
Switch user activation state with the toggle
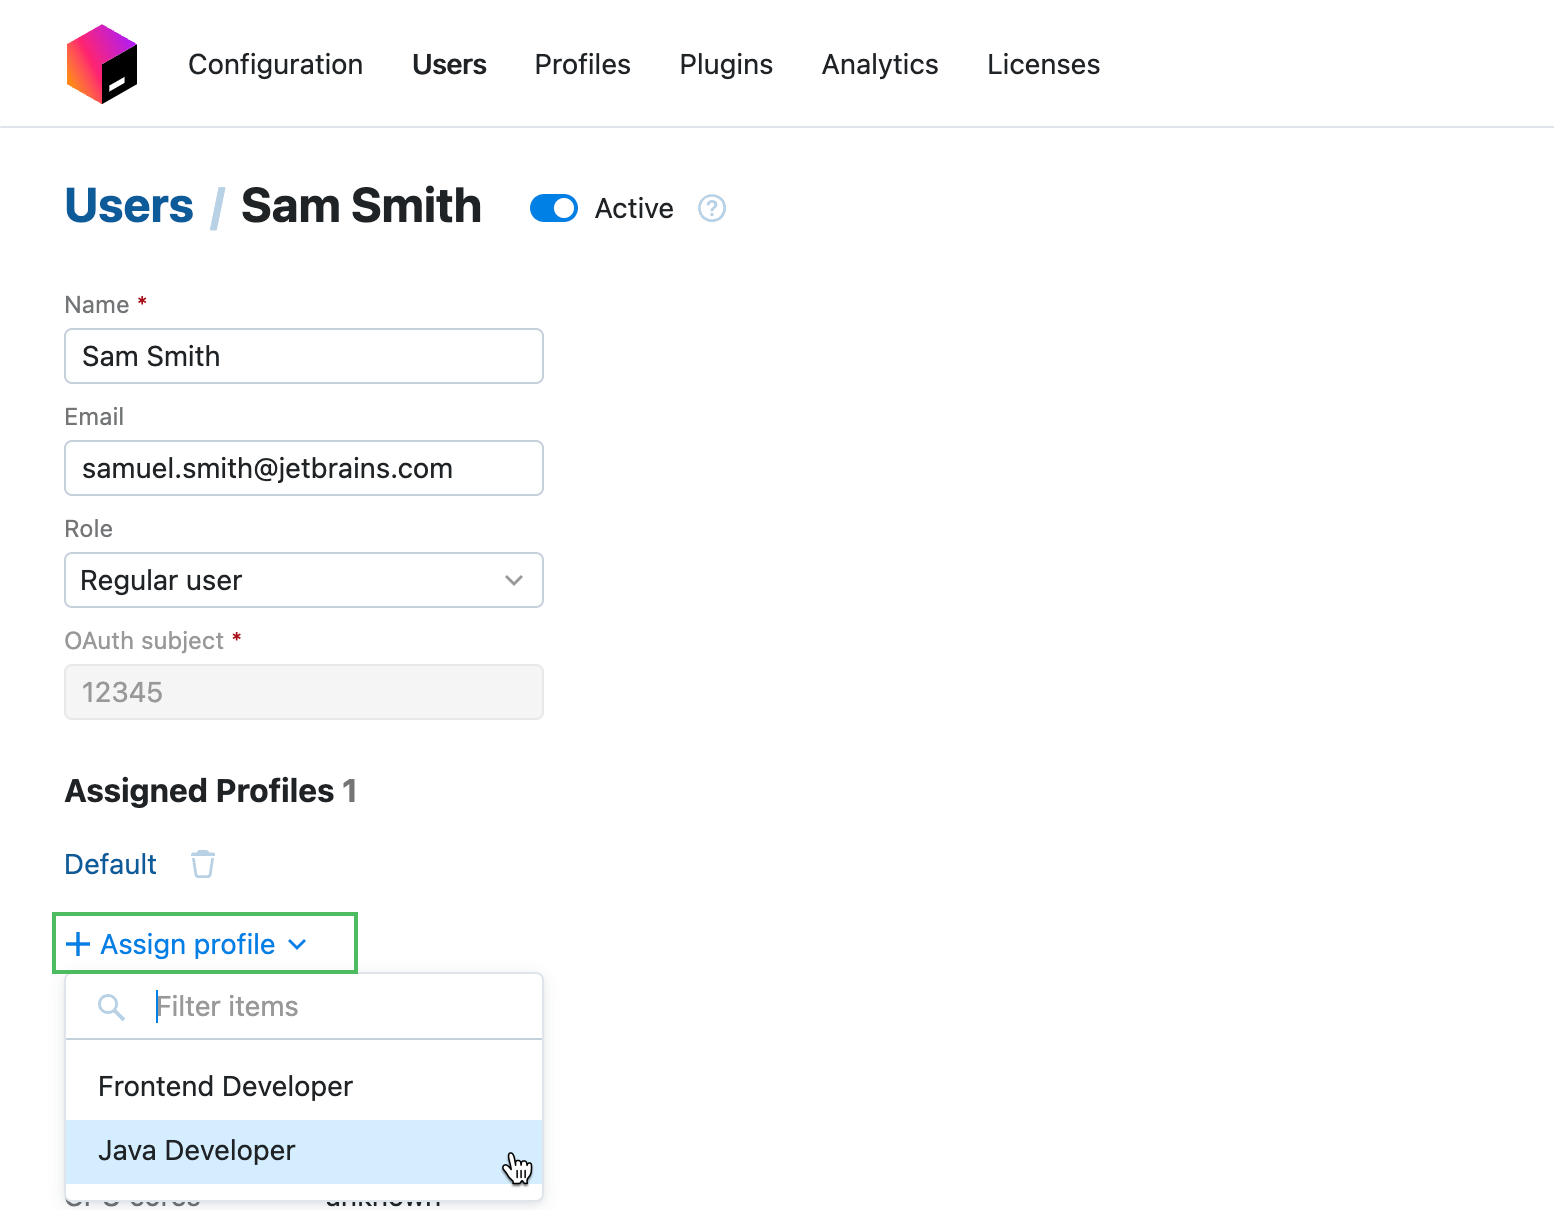(553, 208)
